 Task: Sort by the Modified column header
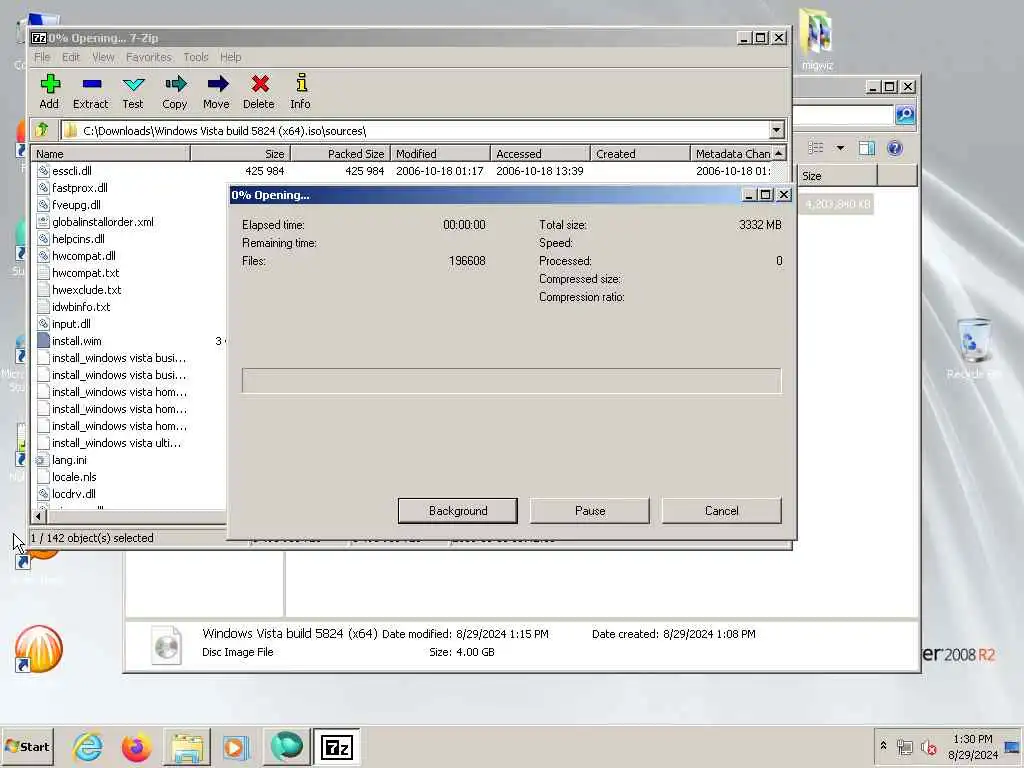[x=440, y=153]
